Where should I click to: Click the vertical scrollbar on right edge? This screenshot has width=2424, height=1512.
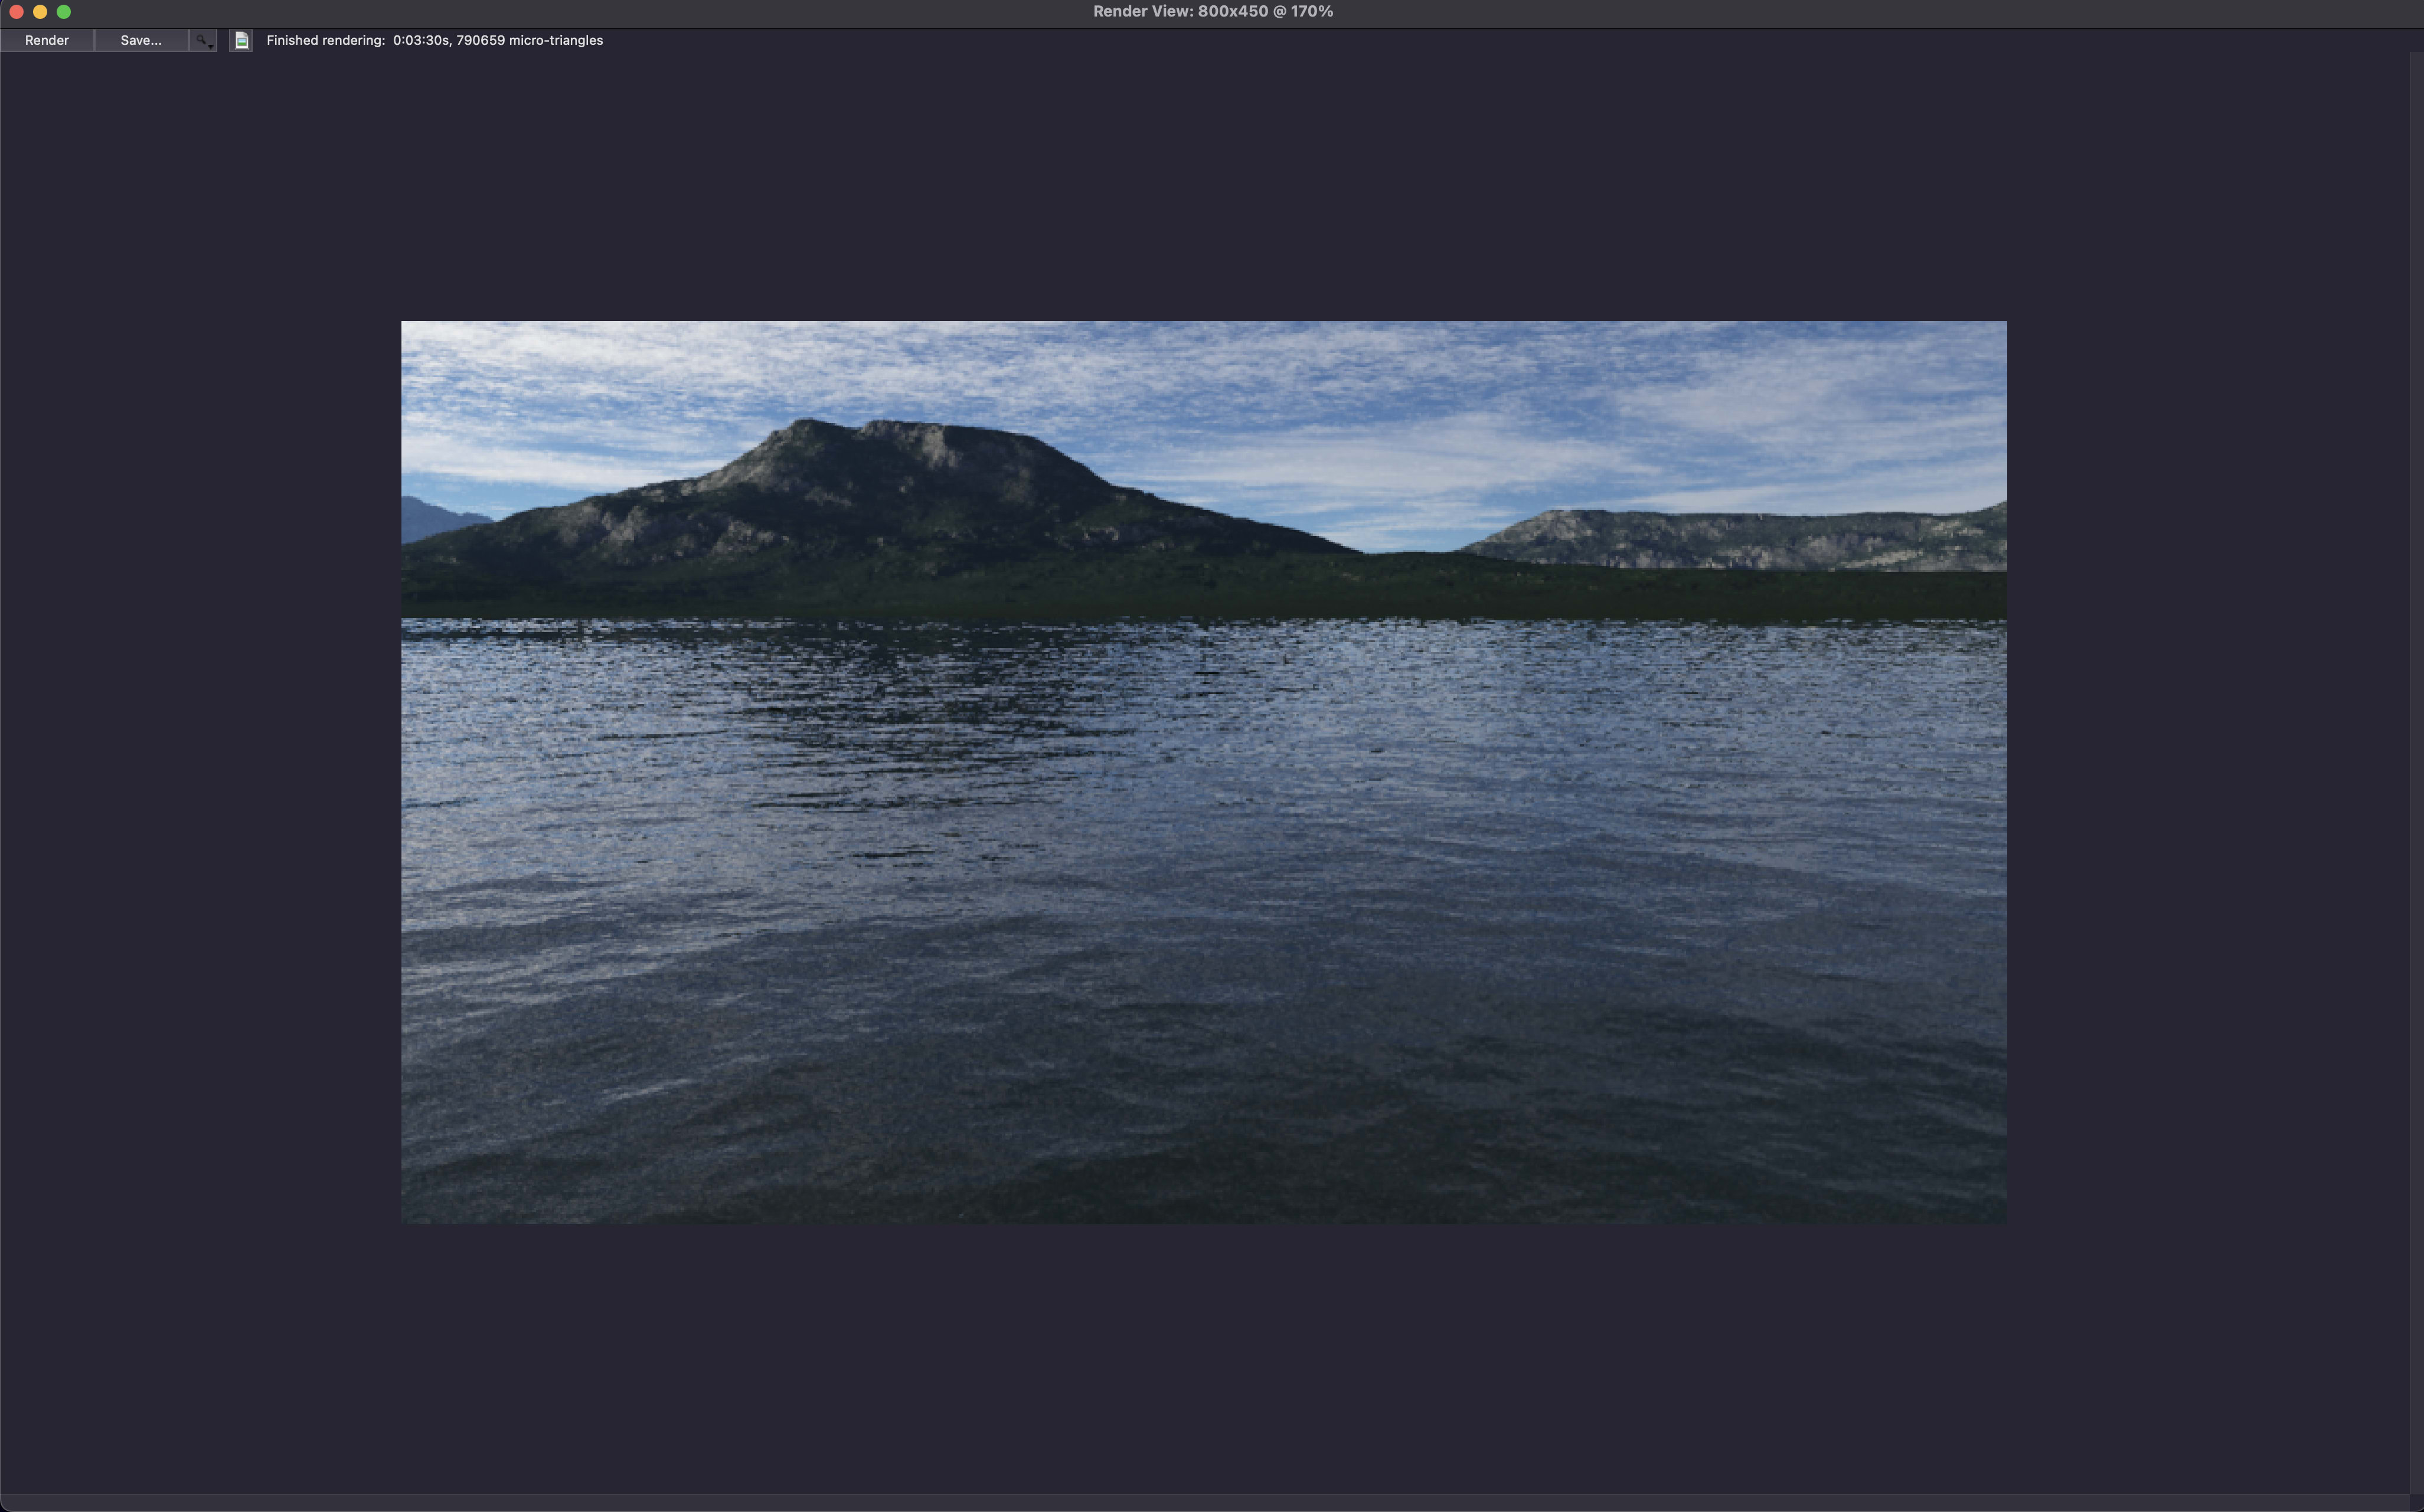click(2416, 760)
